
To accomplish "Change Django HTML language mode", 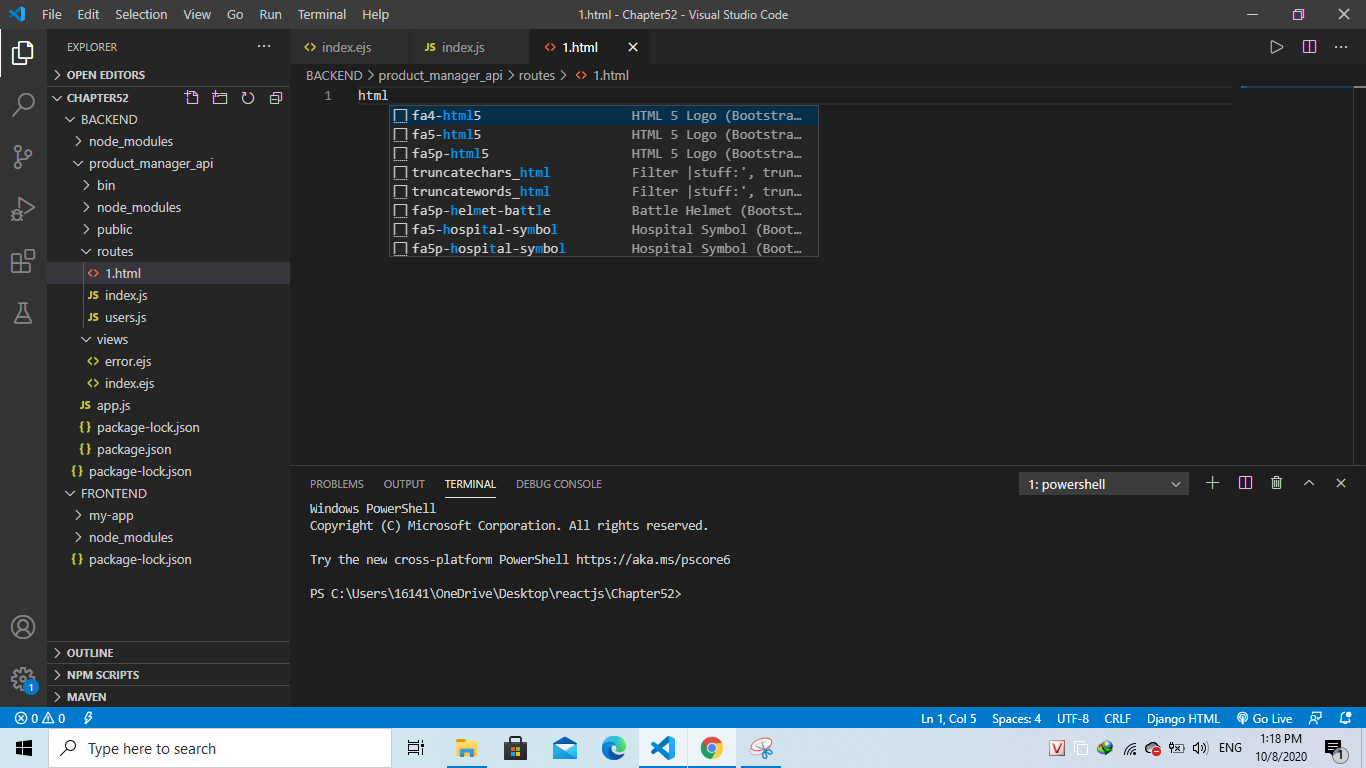I will click(1183, 718).
